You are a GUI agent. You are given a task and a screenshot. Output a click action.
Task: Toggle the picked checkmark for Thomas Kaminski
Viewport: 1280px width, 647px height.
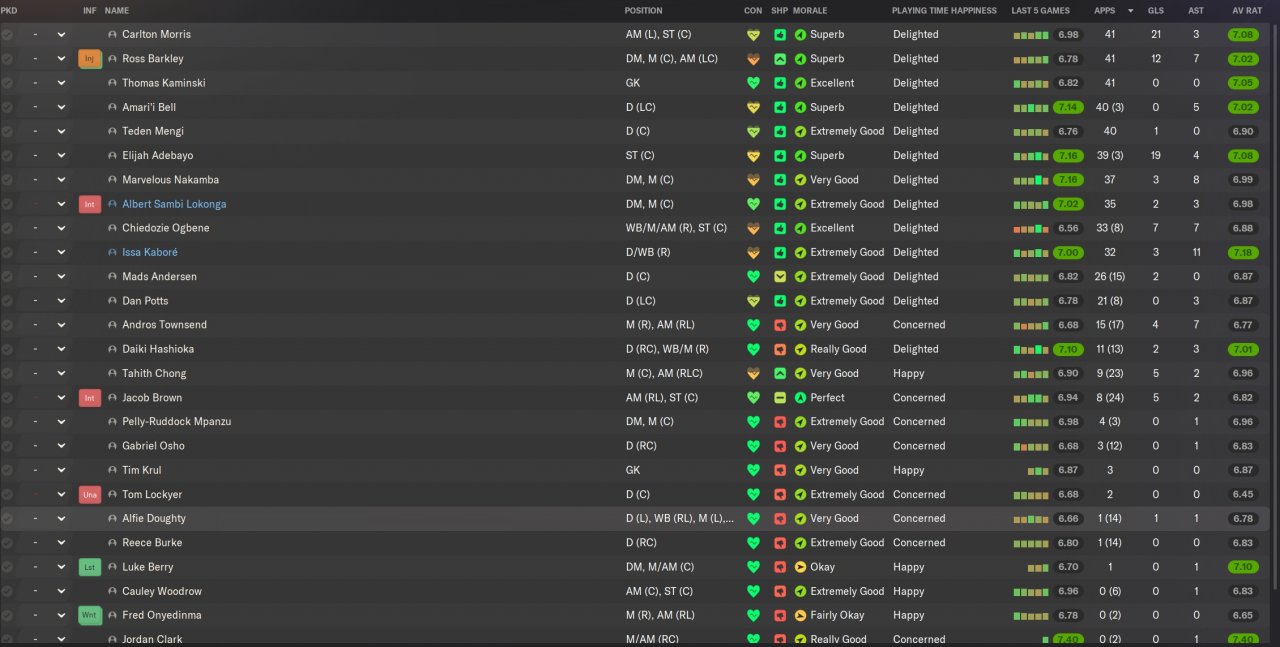[x=7, y=83]
